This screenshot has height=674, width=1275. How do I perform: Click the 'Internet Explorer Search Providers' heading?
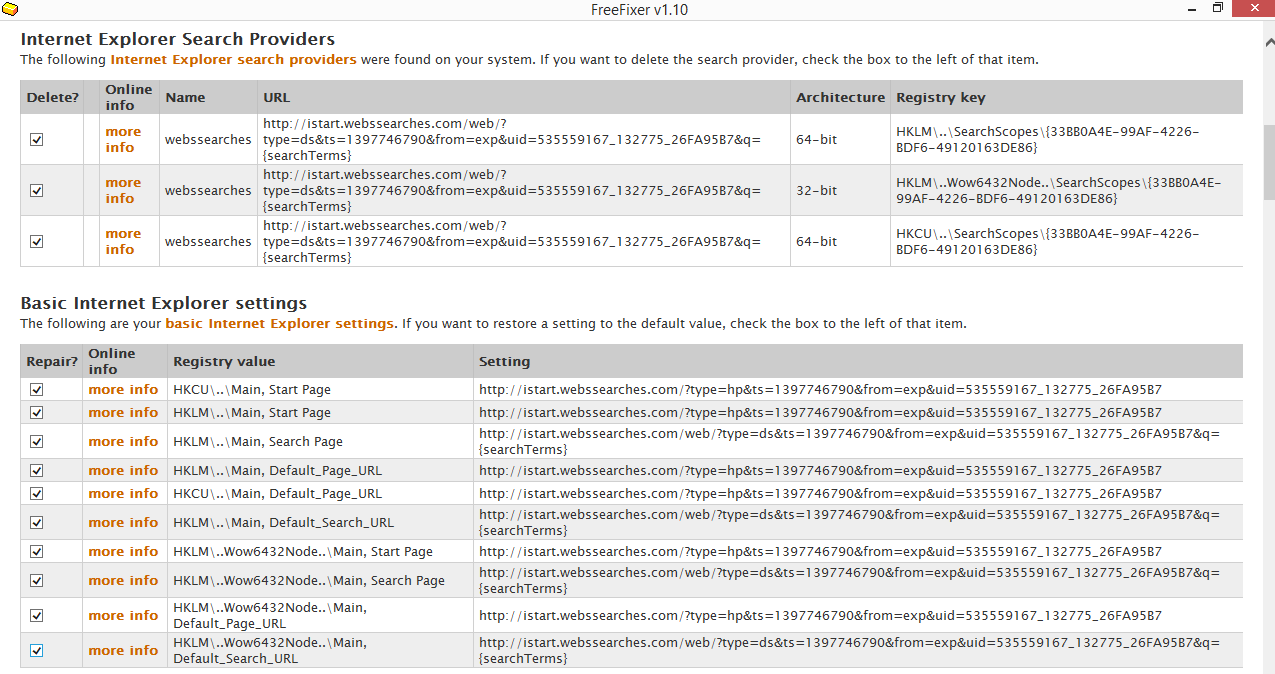click(x=178, y=40)
